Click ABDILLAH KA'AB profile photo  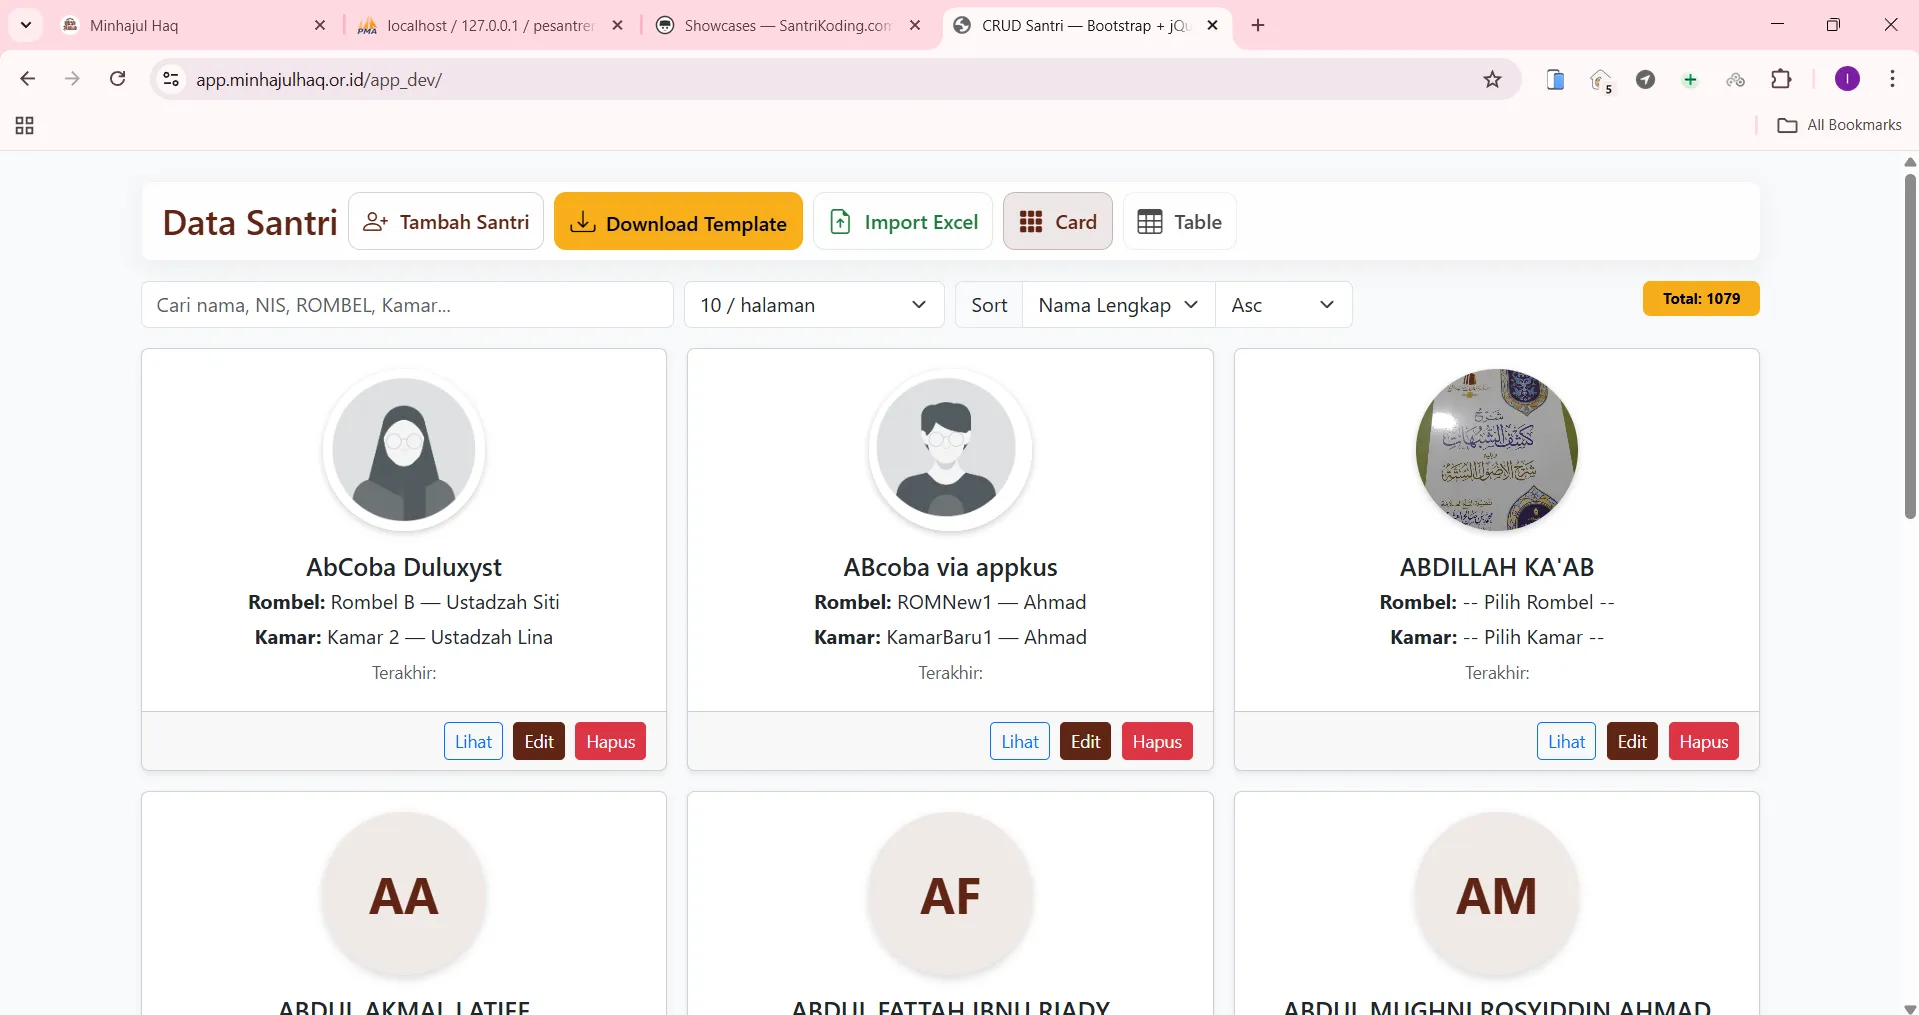pyautogui.click(x=1497, y=449)
